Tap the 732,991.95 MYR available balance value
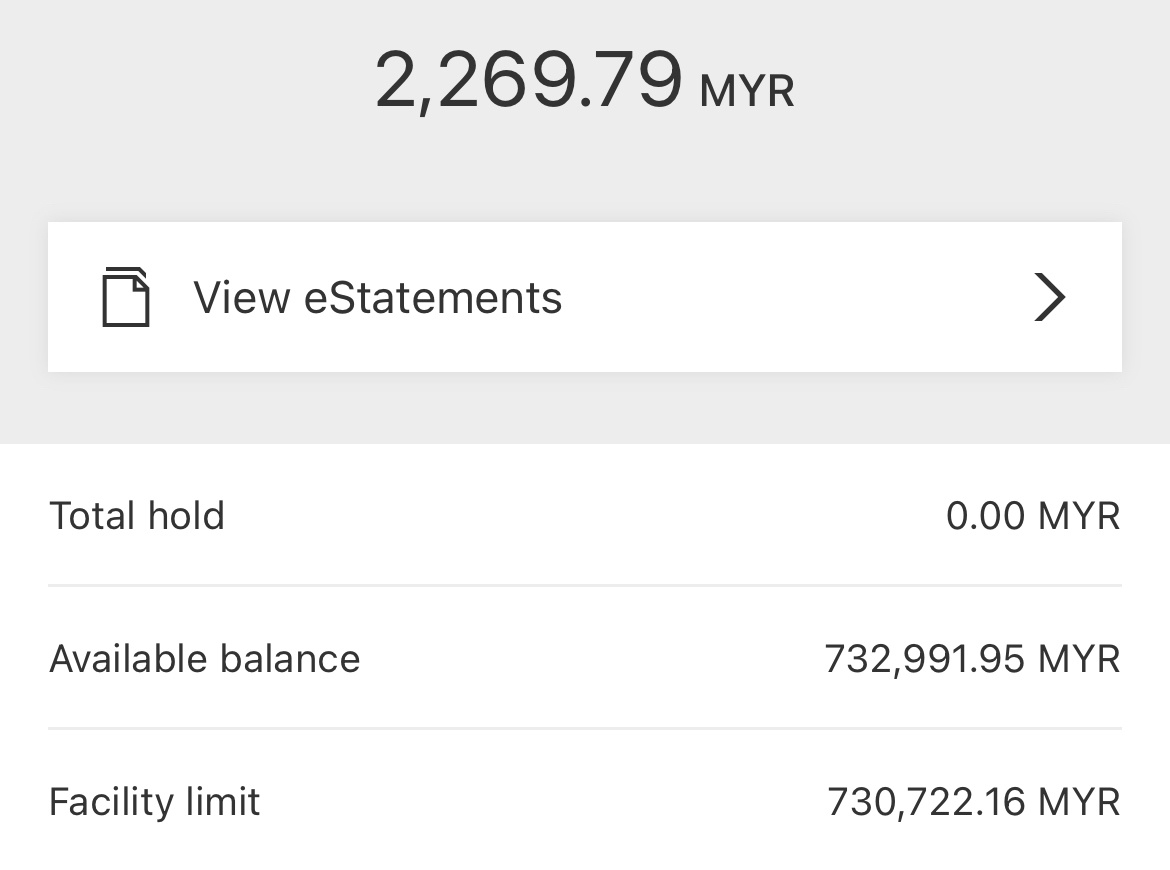This screenshot has height=870, width=1170. point(972,660)
